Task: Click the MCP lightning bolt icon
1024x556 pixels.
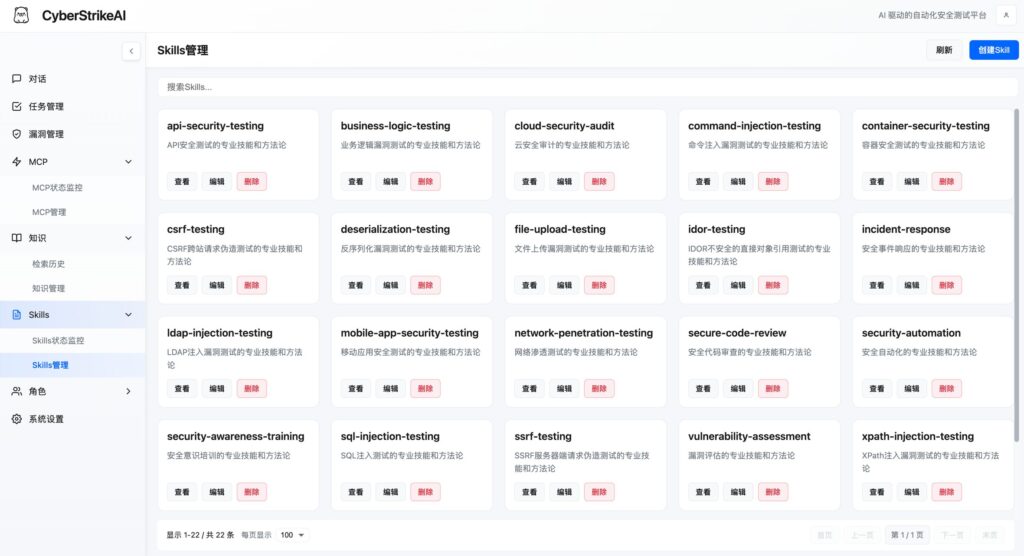Action: pos(16,161)
